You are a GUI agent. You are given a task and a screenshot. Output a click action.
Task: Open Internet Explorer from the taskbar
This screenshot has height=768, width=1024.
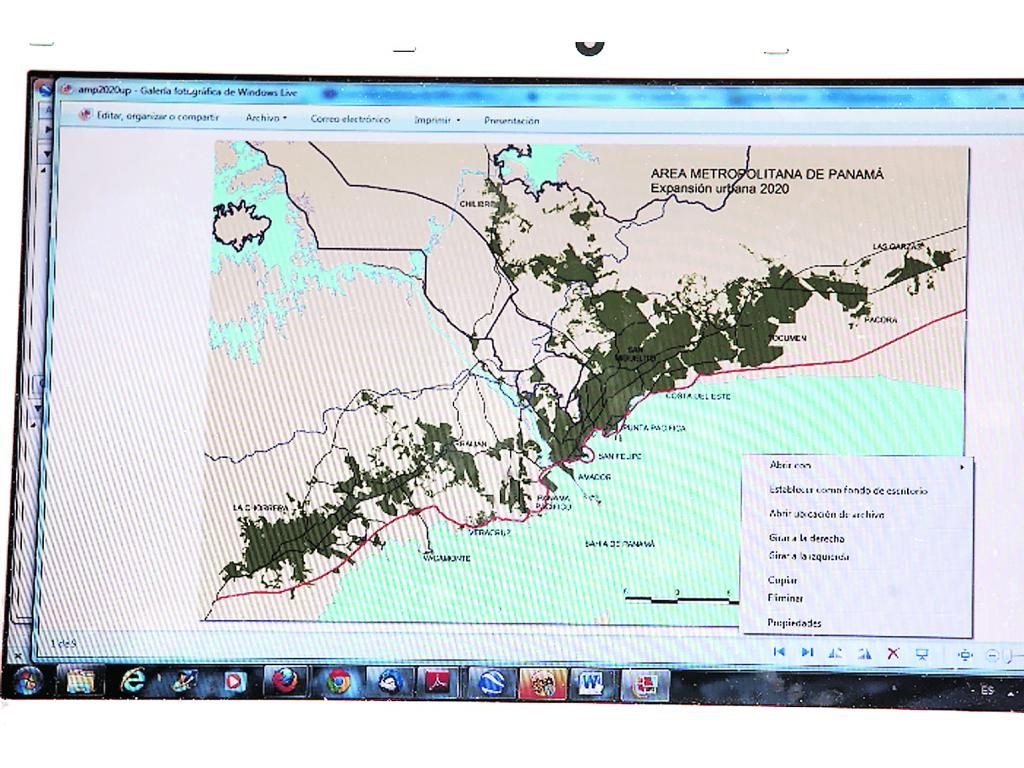coord(132,681)
